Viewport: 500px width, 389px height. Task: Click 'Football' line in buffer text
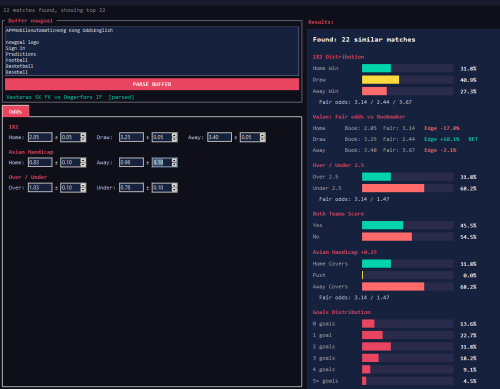click(17, 60)
